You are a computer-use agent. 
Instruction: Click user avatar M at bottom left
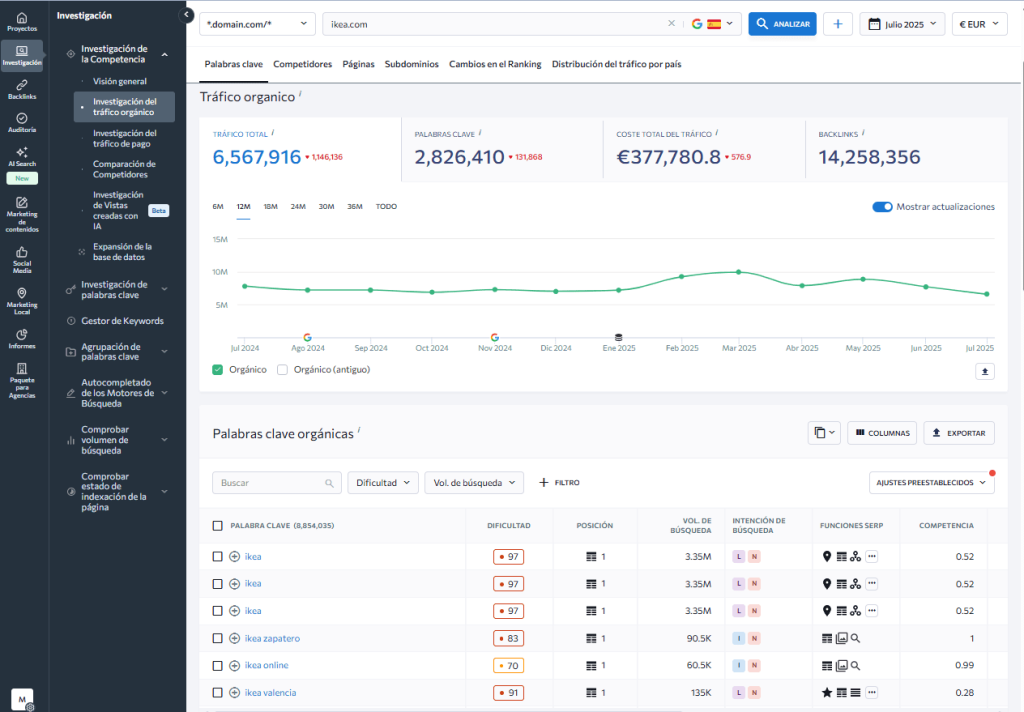click(22, 699)
